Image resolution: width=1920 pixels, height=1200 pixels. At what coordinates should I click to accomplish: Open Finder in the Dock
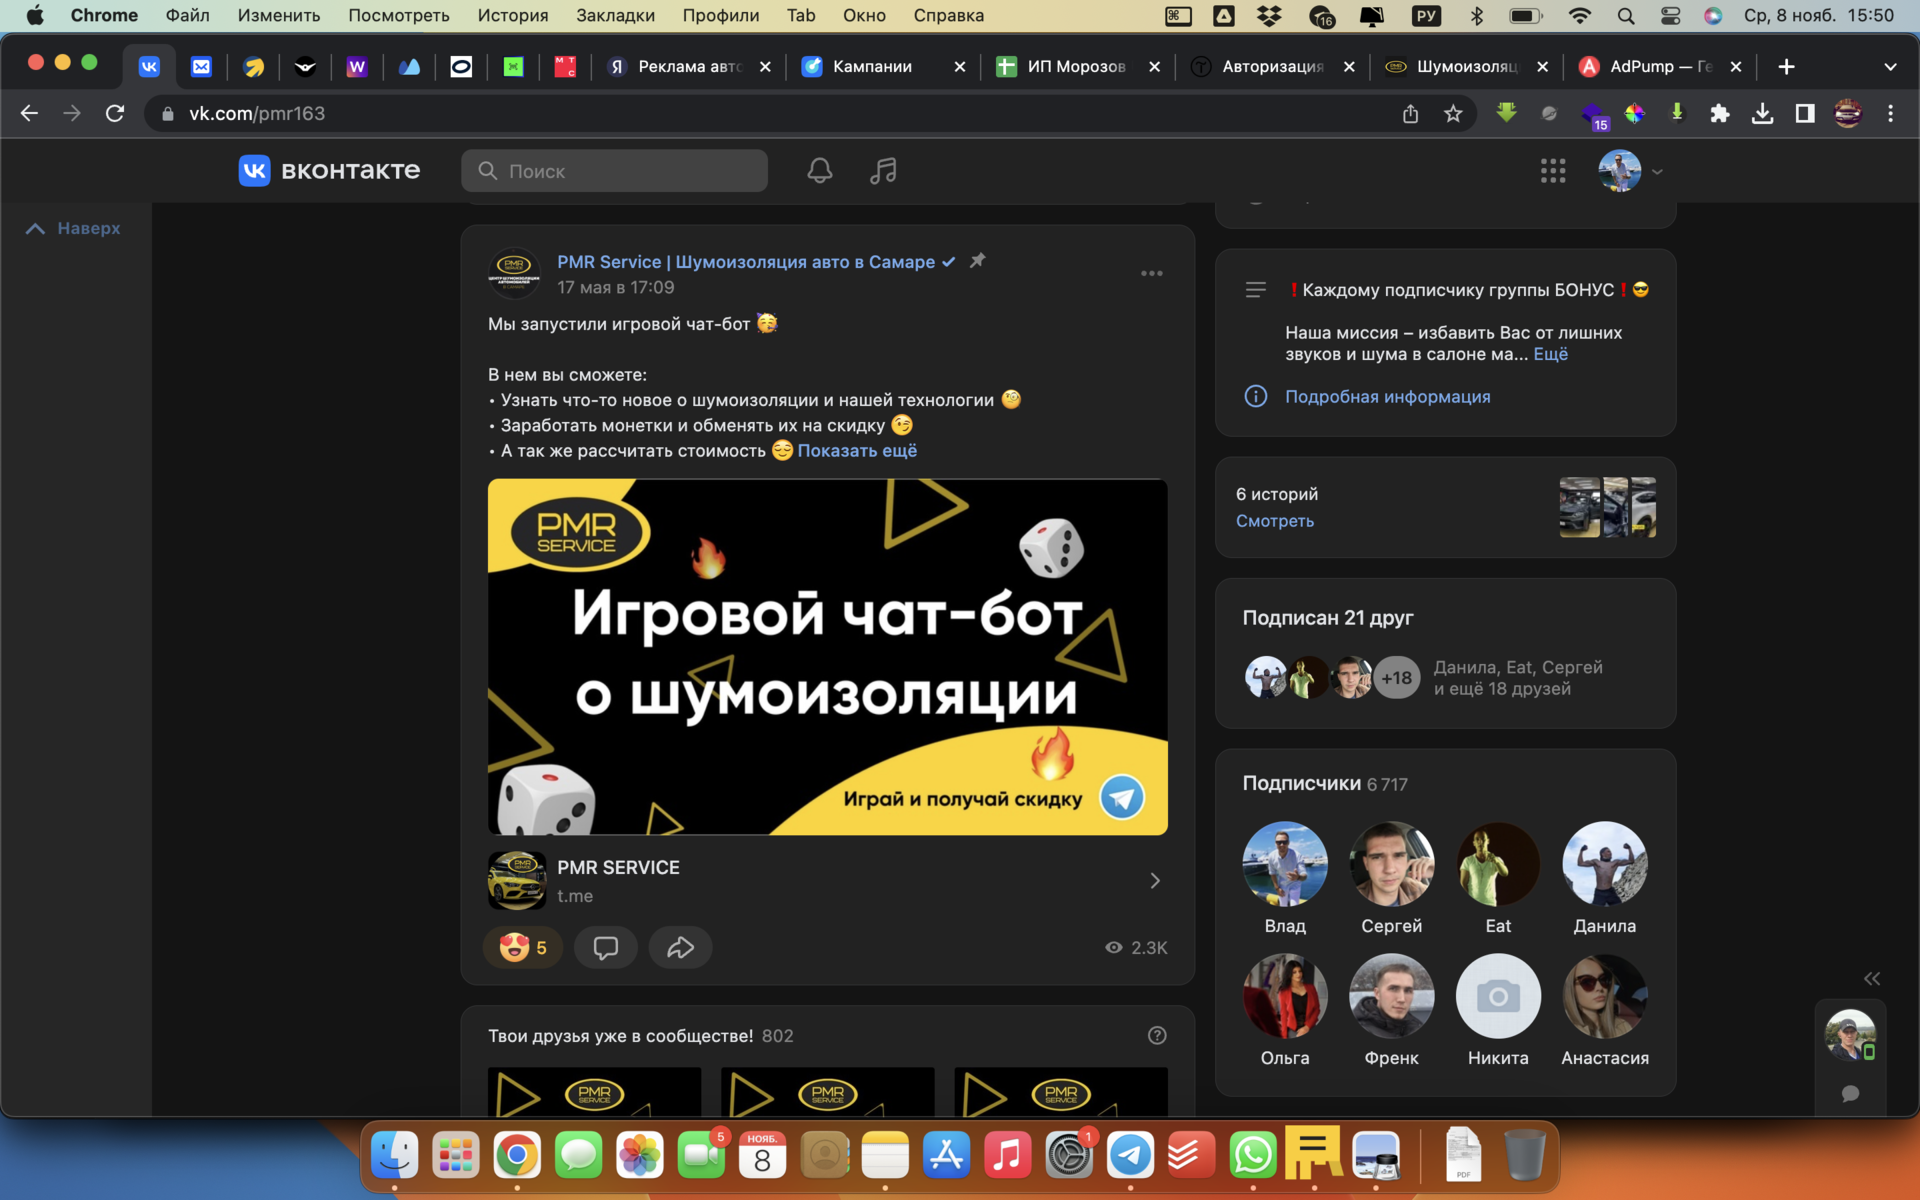click(x=394, y=1155)
